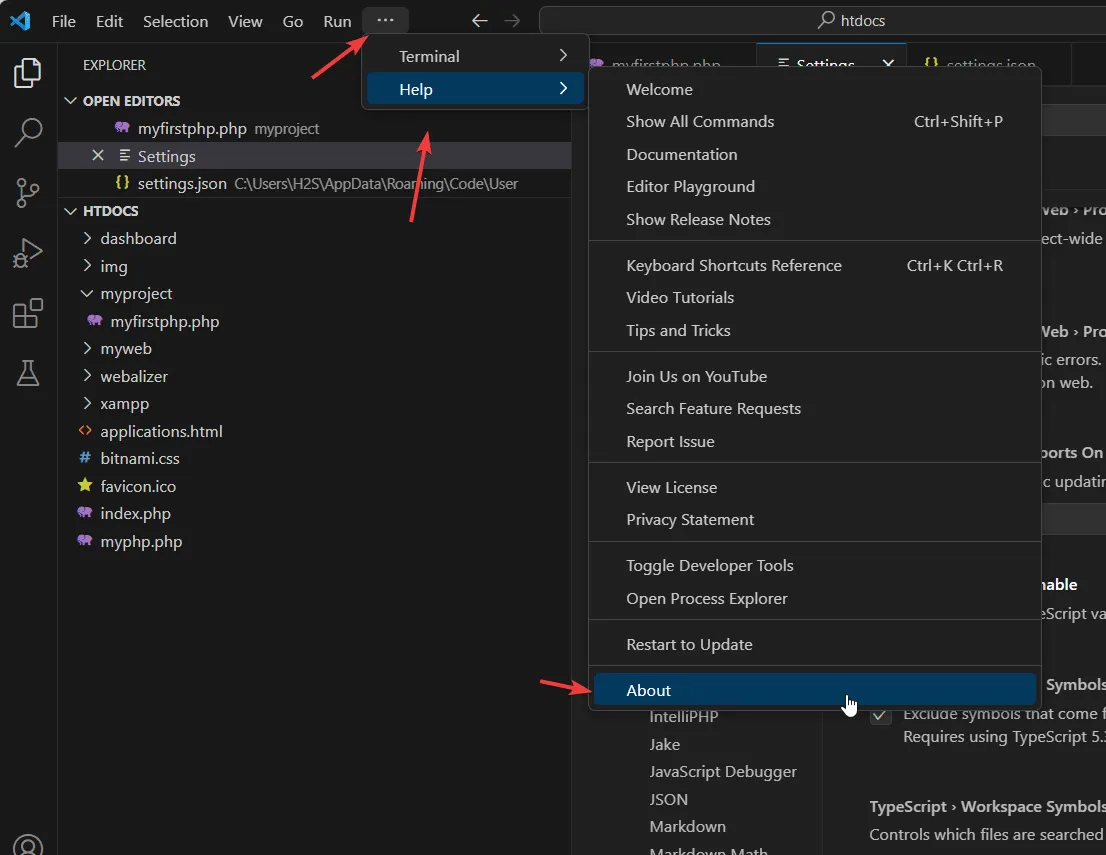The image size is (1106, 855).
Task: Open the Extensions view icon
Action: (28, 313)
